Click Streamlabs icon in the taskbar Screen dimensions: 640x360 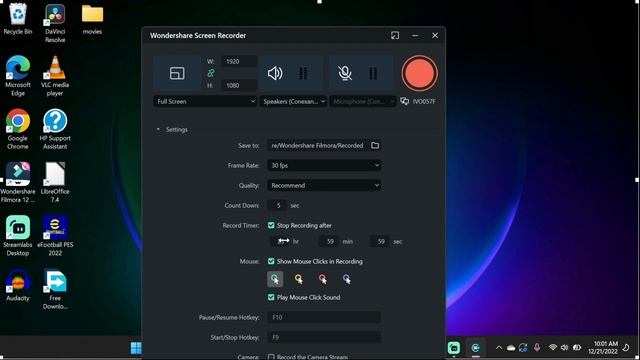pos(454,348)
